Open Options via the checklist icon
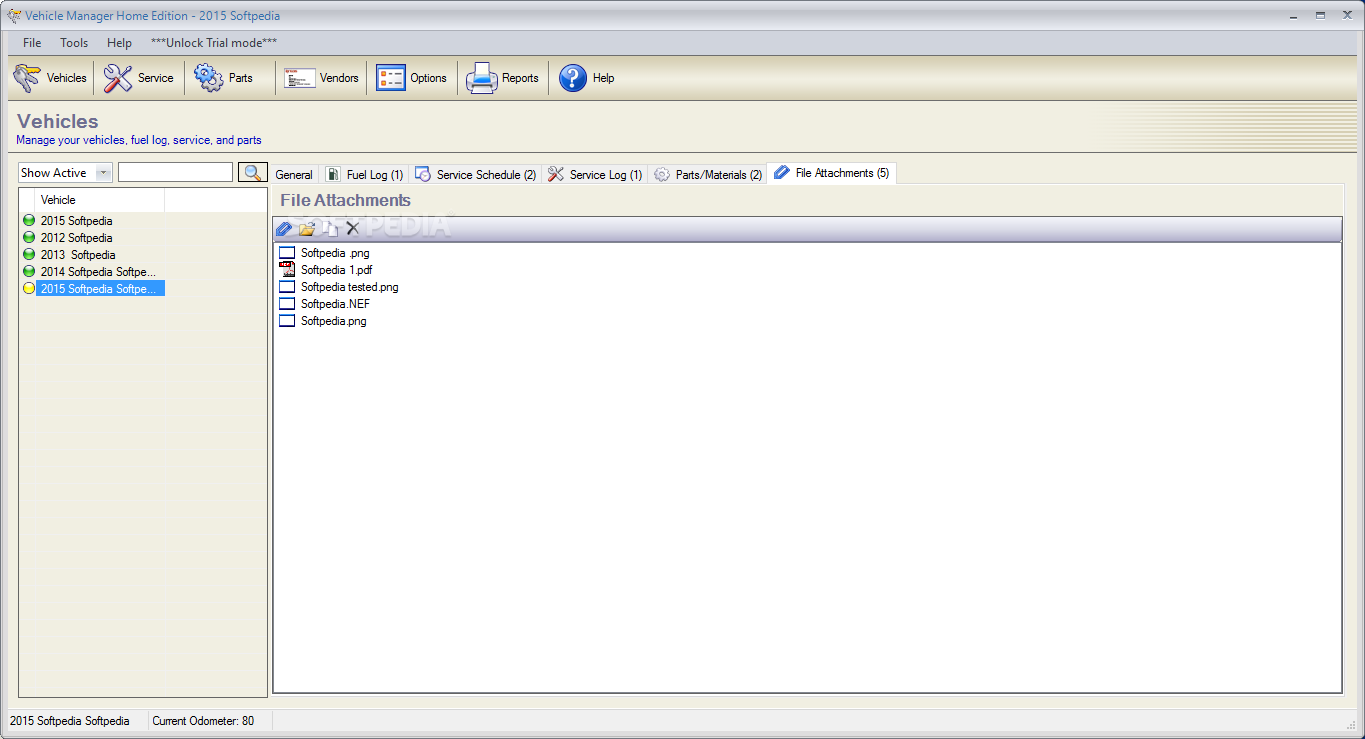 tap(391, 78)
